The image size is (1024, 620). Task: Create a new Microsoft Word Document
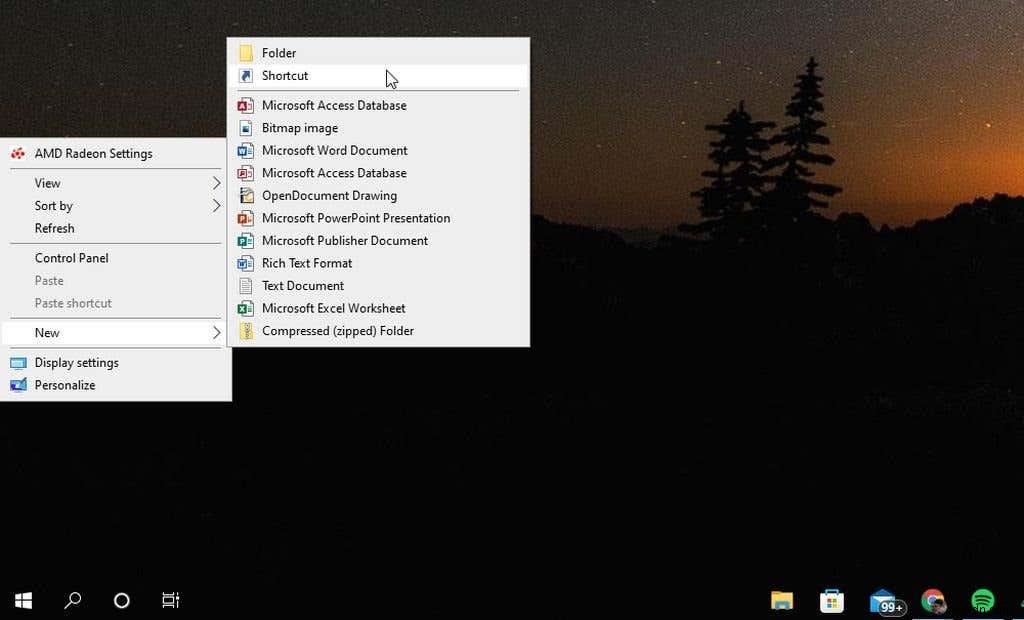click(334, 150)
